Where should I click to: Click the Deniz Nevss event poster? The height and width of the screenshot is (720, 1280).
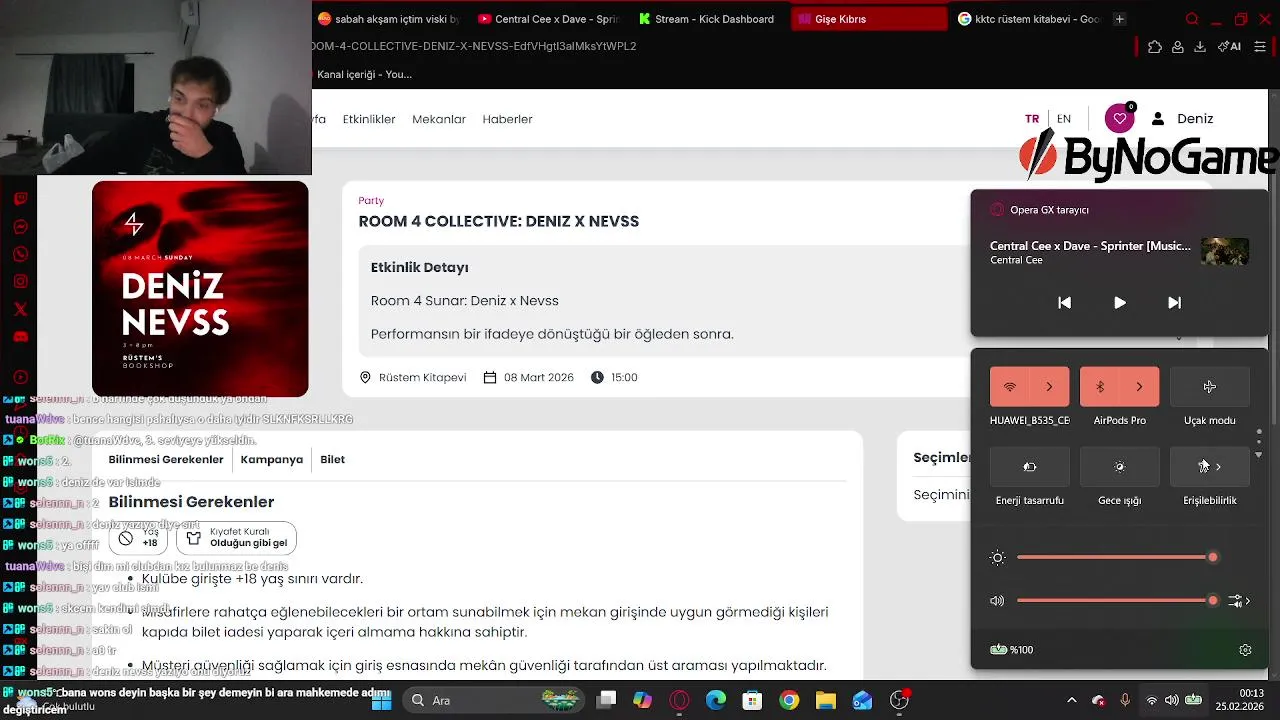click(200, 289)
